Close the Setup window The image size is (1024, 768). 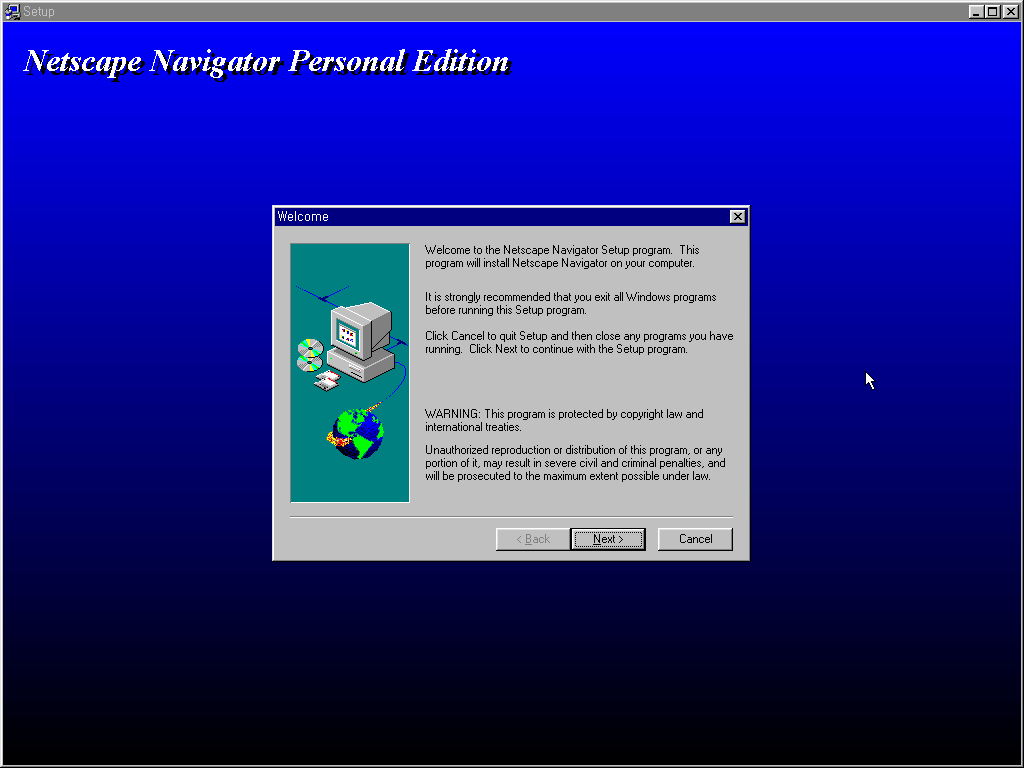(1010, 11)
